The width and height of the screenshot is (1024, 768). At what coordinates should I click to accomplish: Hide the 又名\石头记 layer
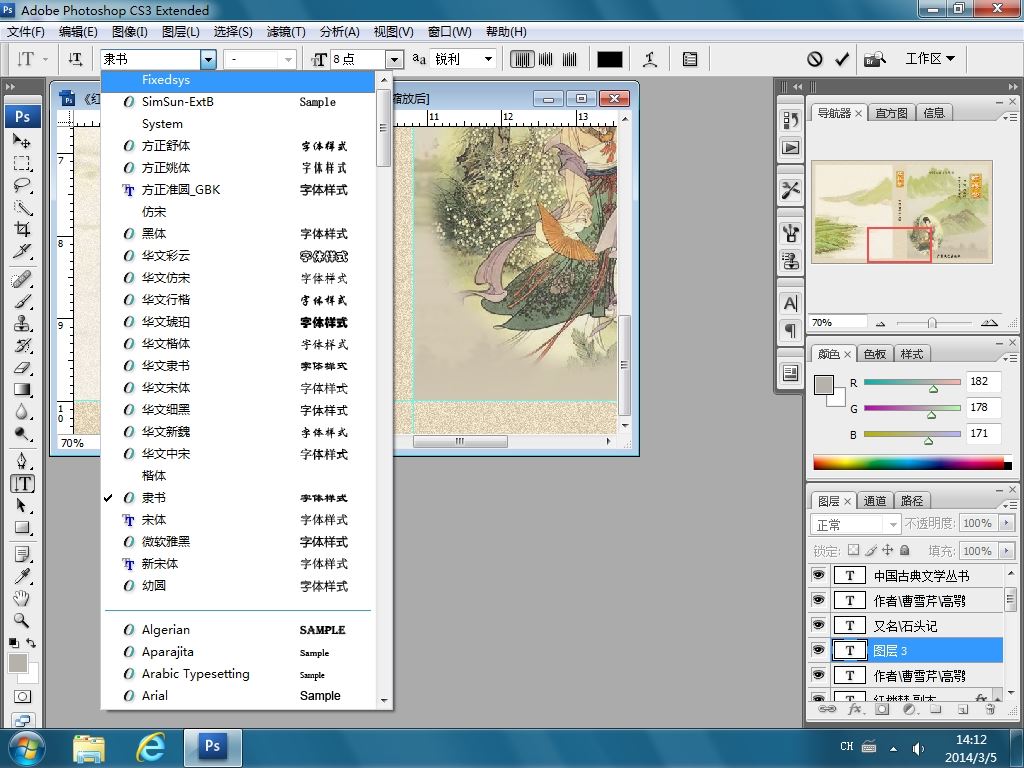point(818,625)
